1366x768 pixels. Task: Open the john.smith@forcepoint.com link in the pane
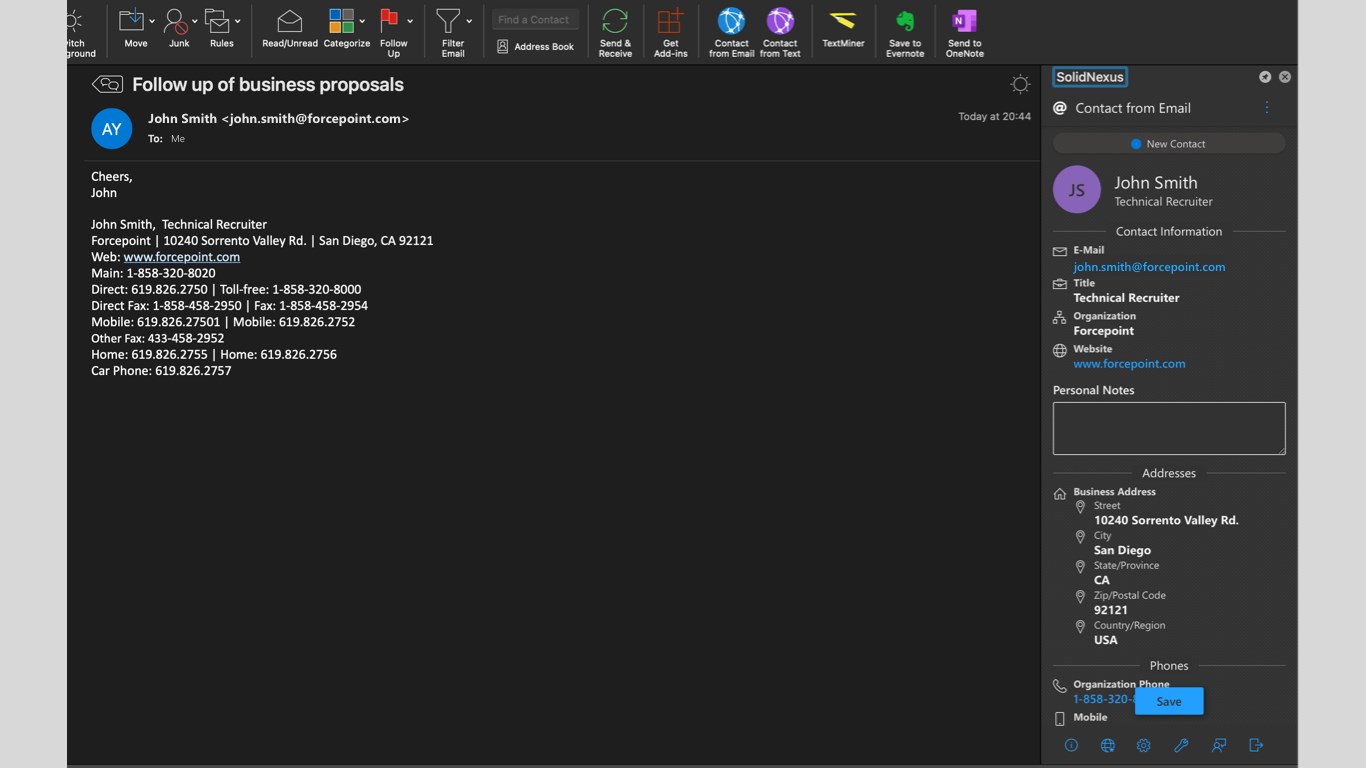[1149, 267]
